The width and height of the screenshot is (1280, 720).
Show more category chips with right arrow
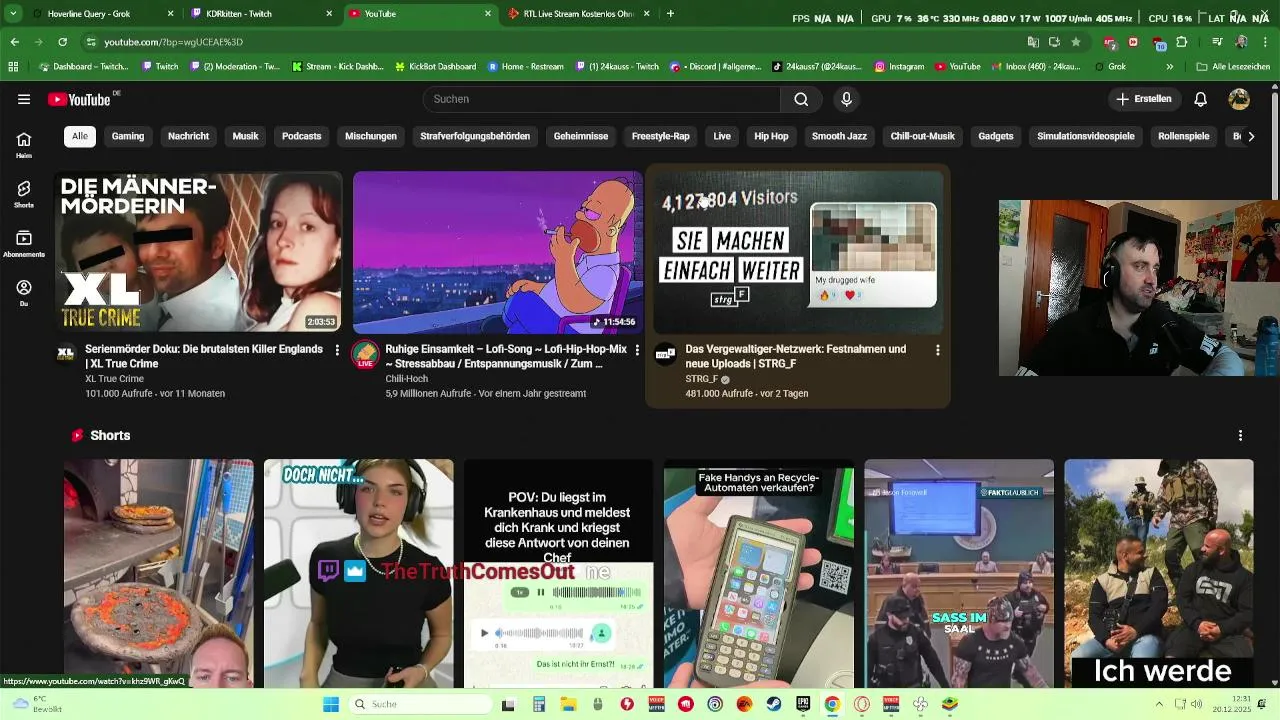click(1250, 136)
